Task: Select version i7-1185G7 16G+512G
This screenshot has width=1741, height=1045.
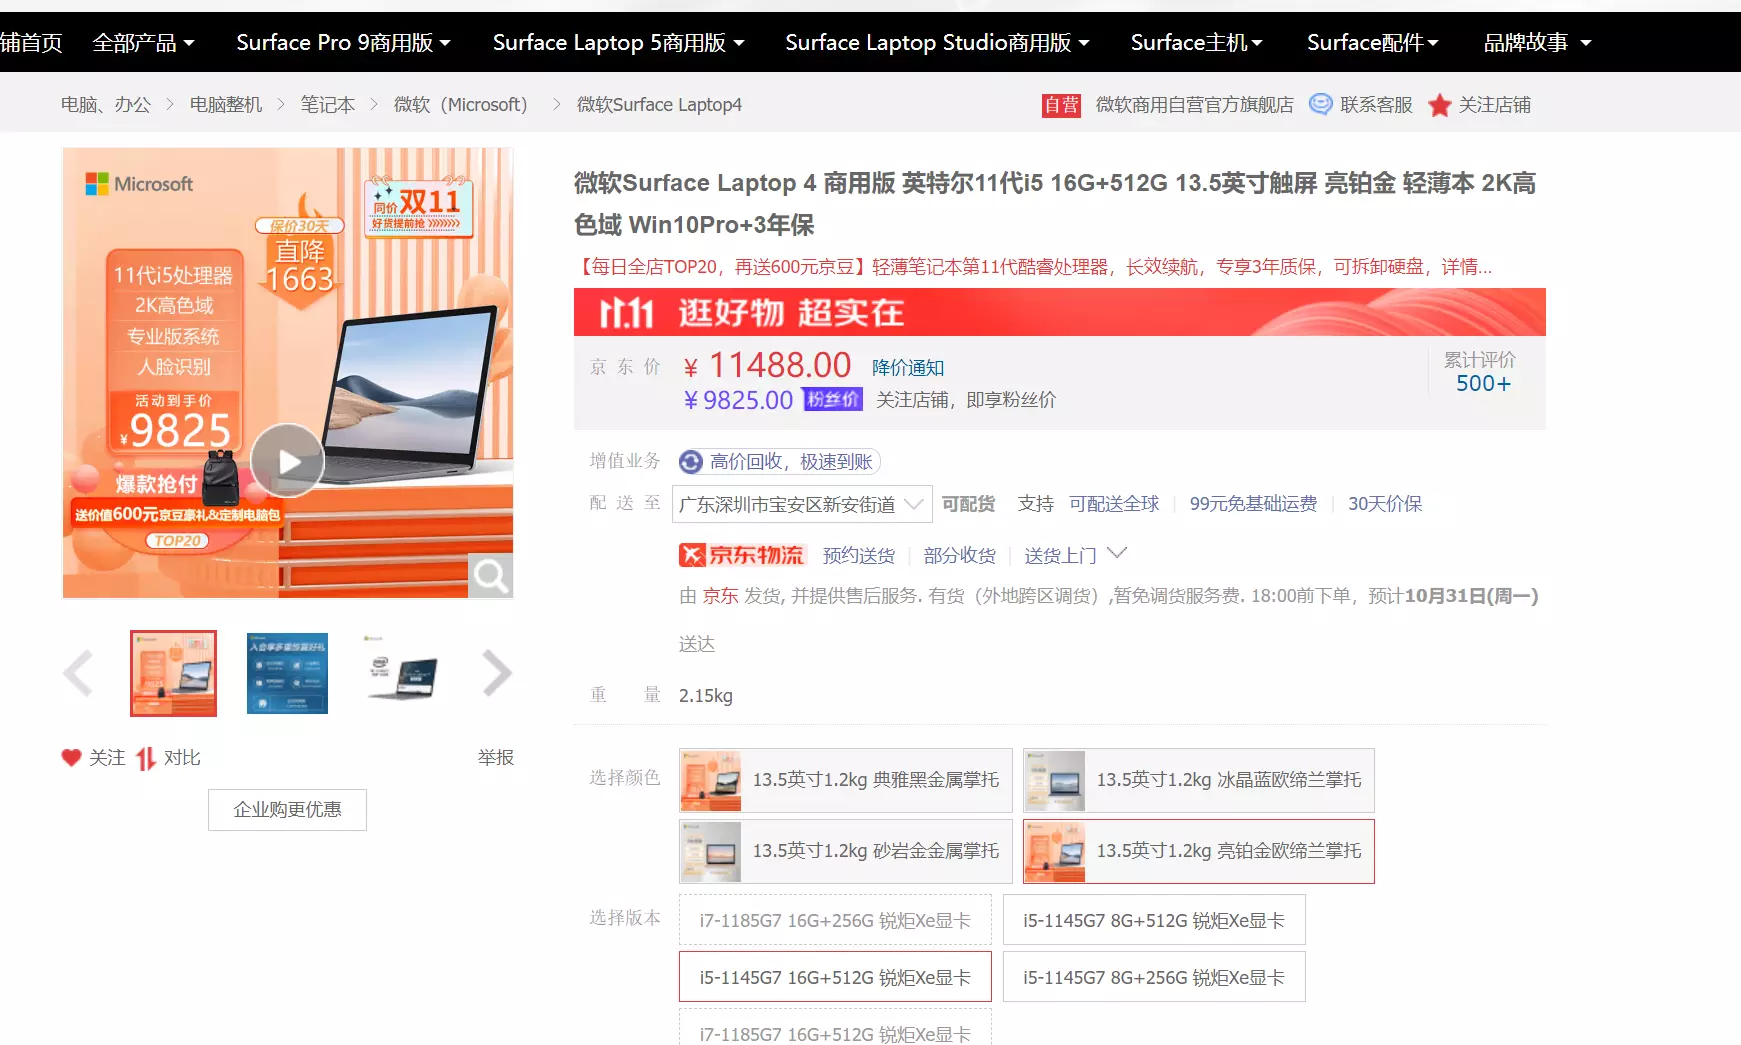Action: (x=835, y=1028)
